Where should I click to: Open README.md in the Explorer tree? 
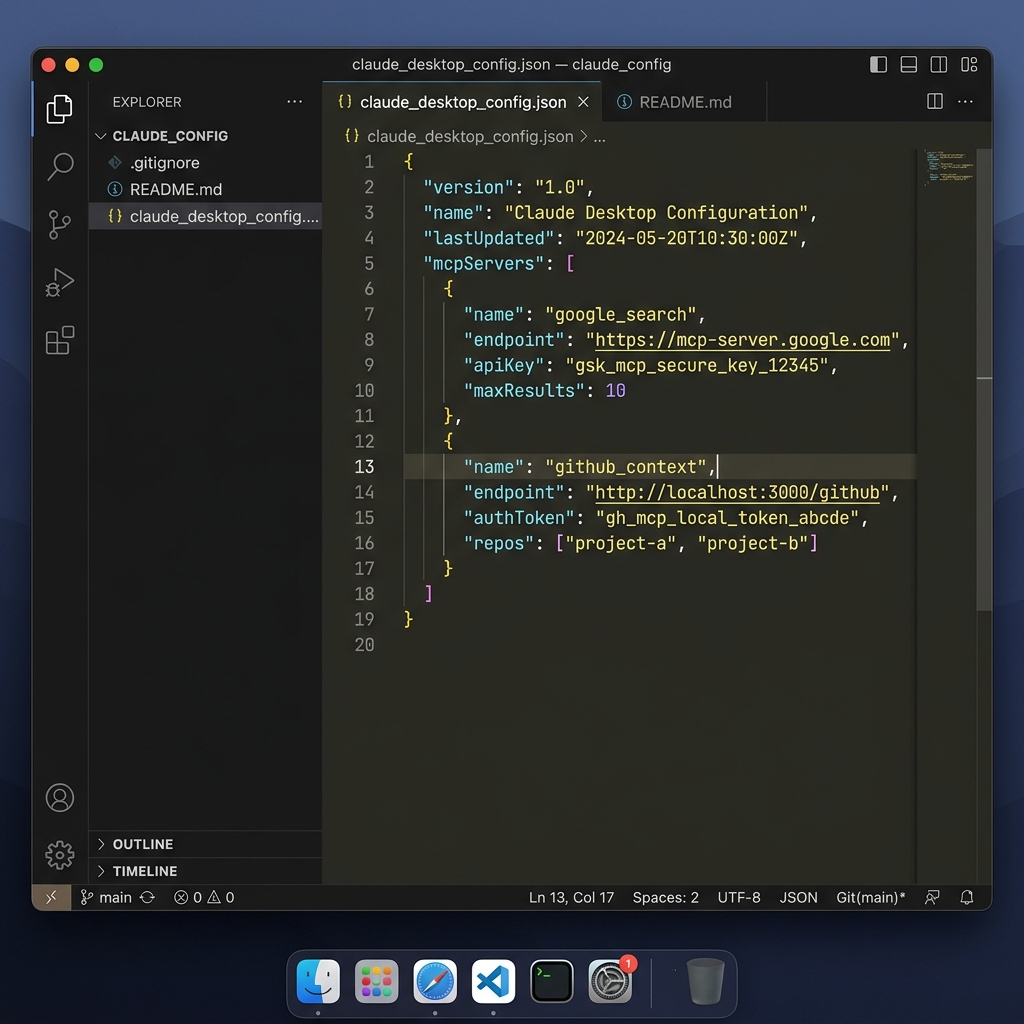coord(205,189)
